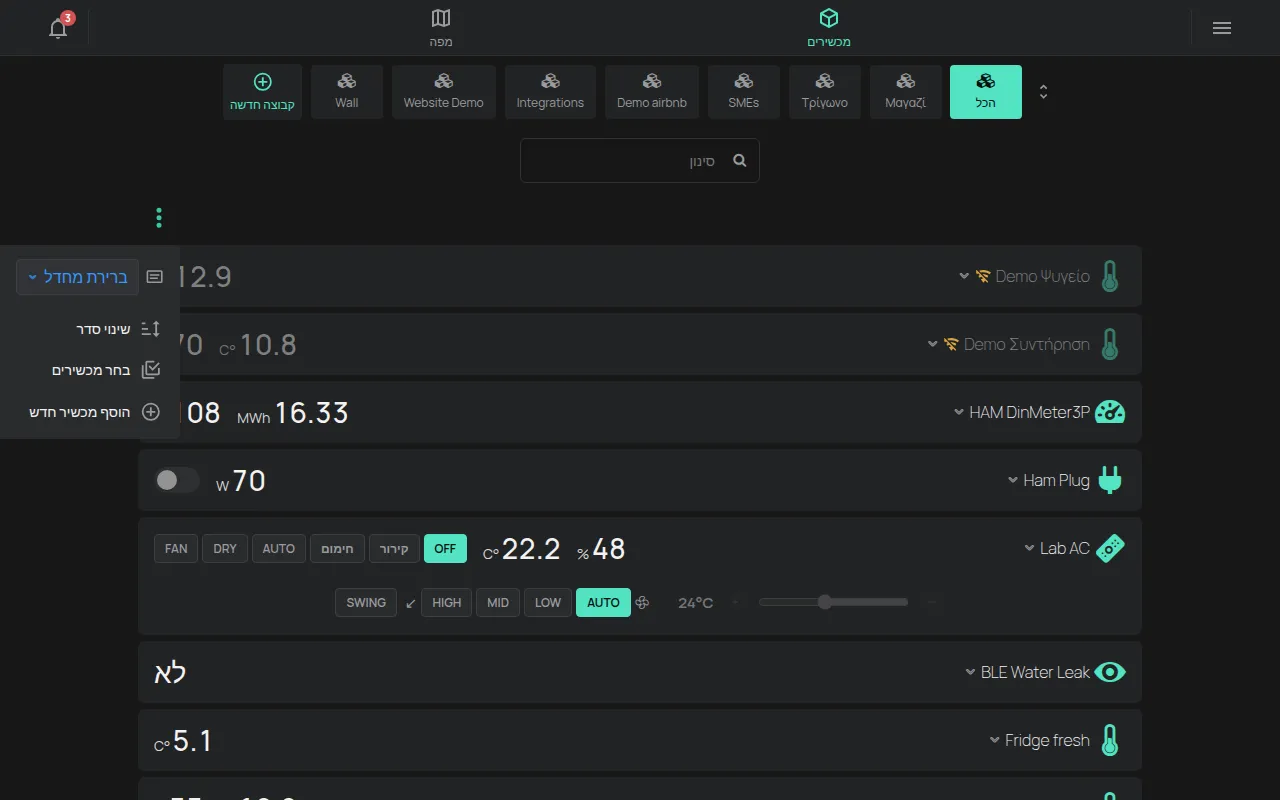The width and height of the screenshot is (1280, 800).
Task: Click the thermometer icon of Demo Ψυγείο
Action: 1109,276
